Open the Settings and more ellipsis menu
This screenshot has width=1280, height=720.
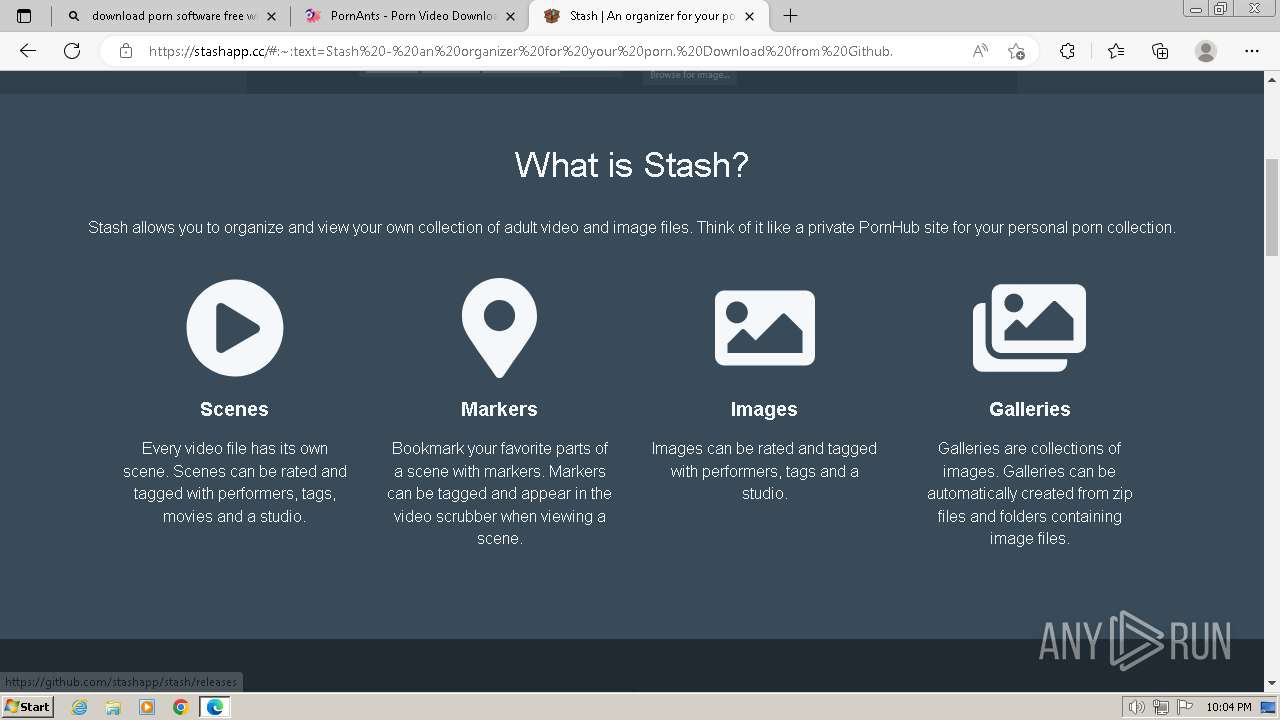(x=1252, y=51)
